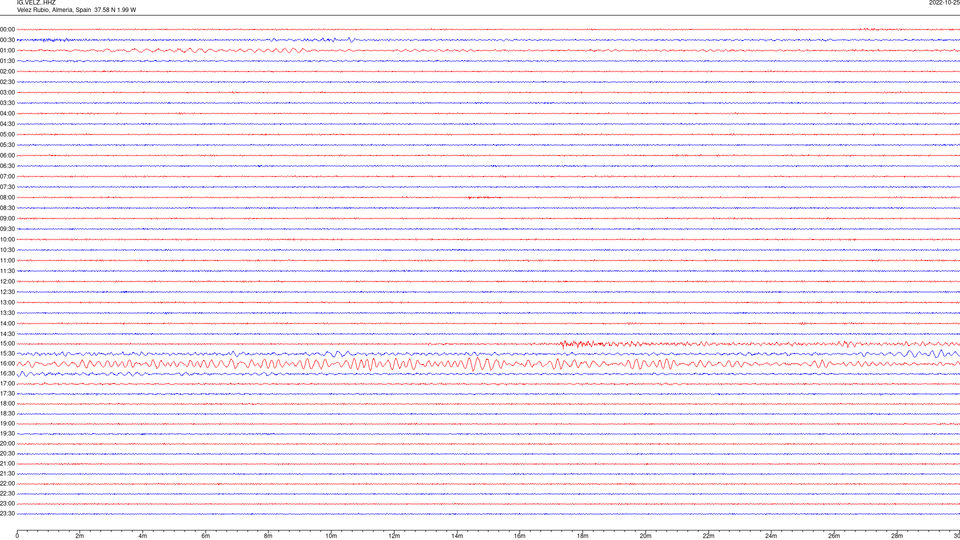This screenshot has width=960, height=540.
Task: Pick the 10:00 row label
Action: [x=7, y=239]
